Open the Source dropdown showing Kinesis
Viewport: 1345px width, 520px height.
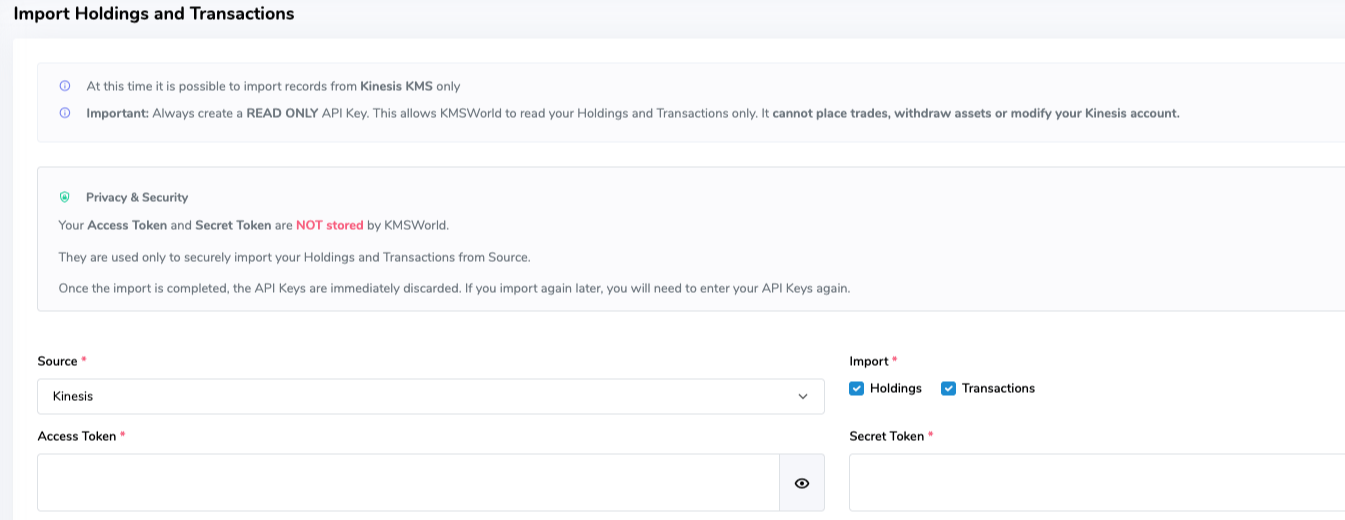point(431,396)
